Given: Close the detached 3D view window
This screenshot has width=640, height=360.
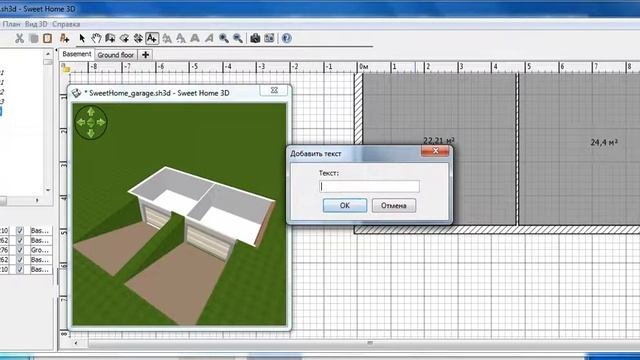Looking at the screenshot, I should coord(274,91).
